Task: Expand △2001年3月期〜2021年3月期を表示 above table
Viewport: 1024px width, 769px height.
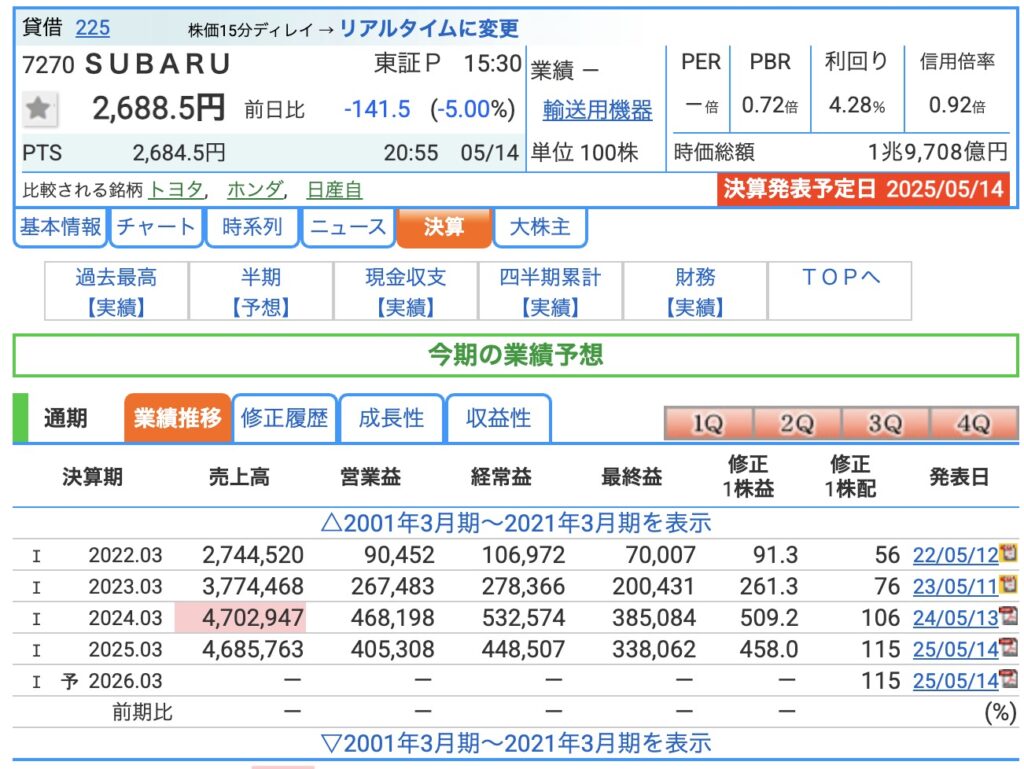Action: [x=516, y=523]
